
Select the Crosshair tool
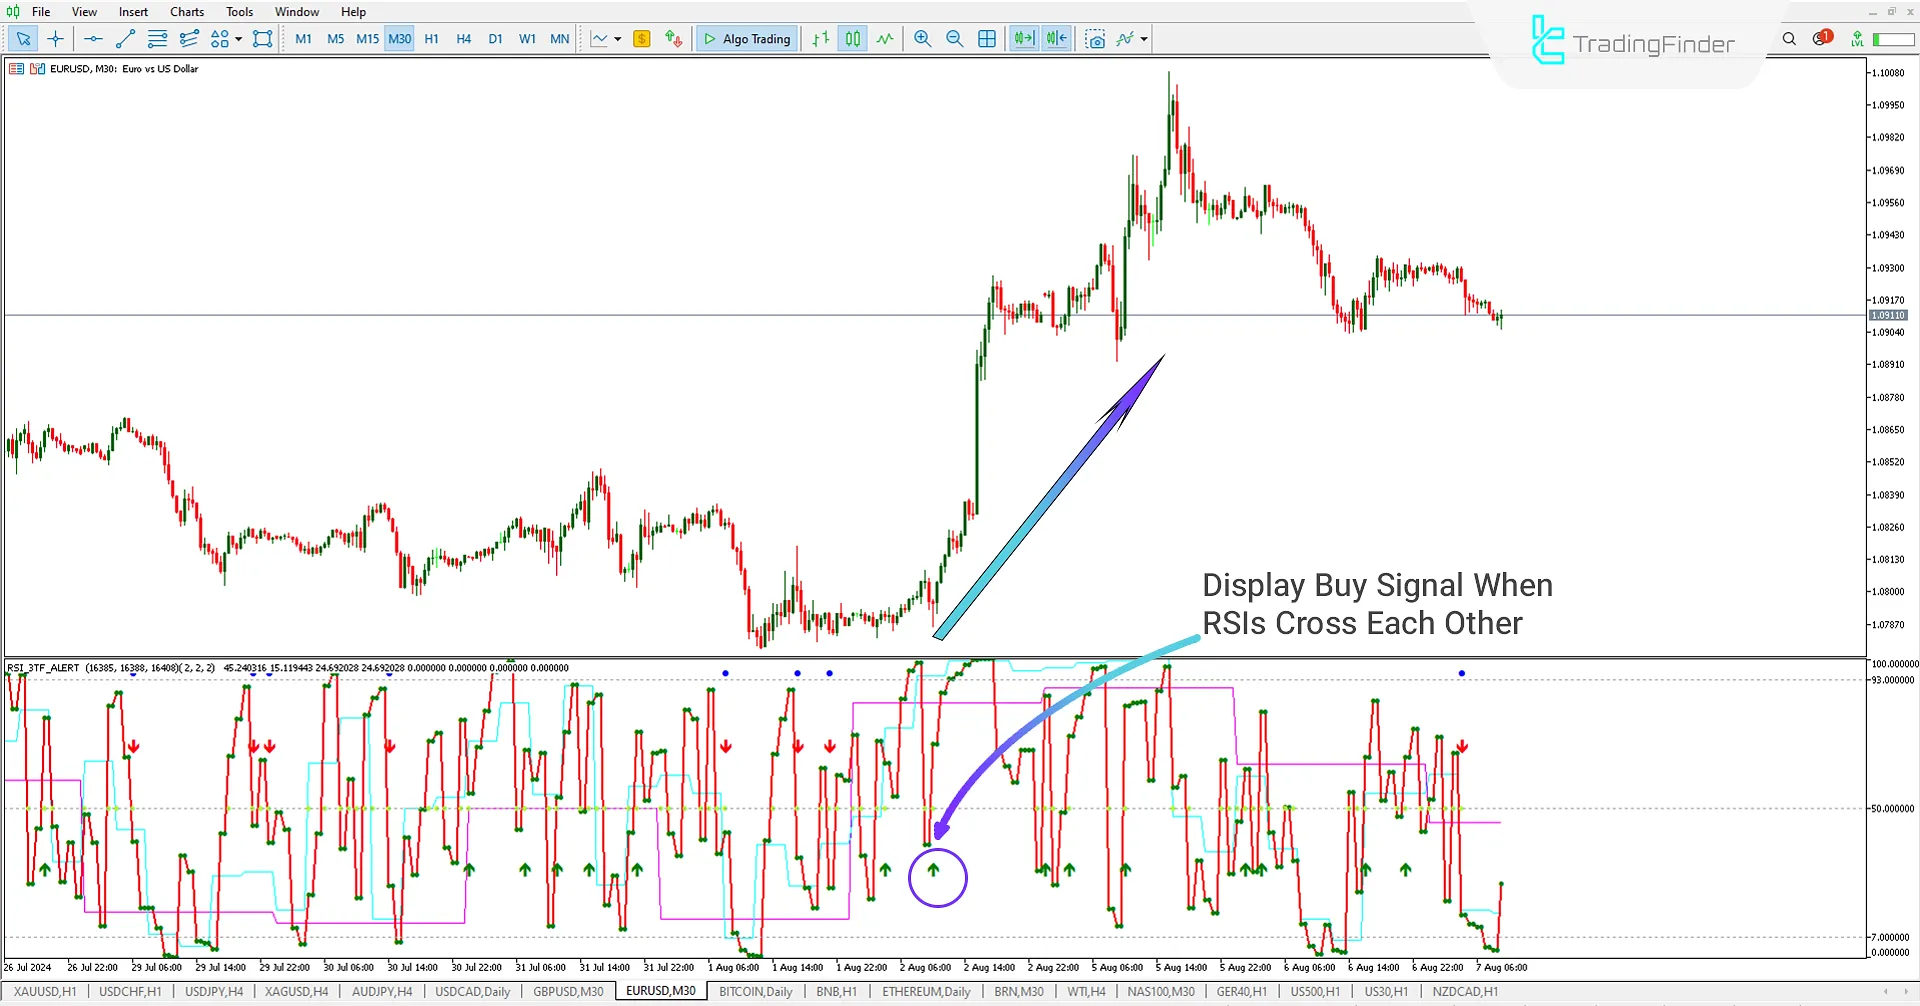coord(55,39)
